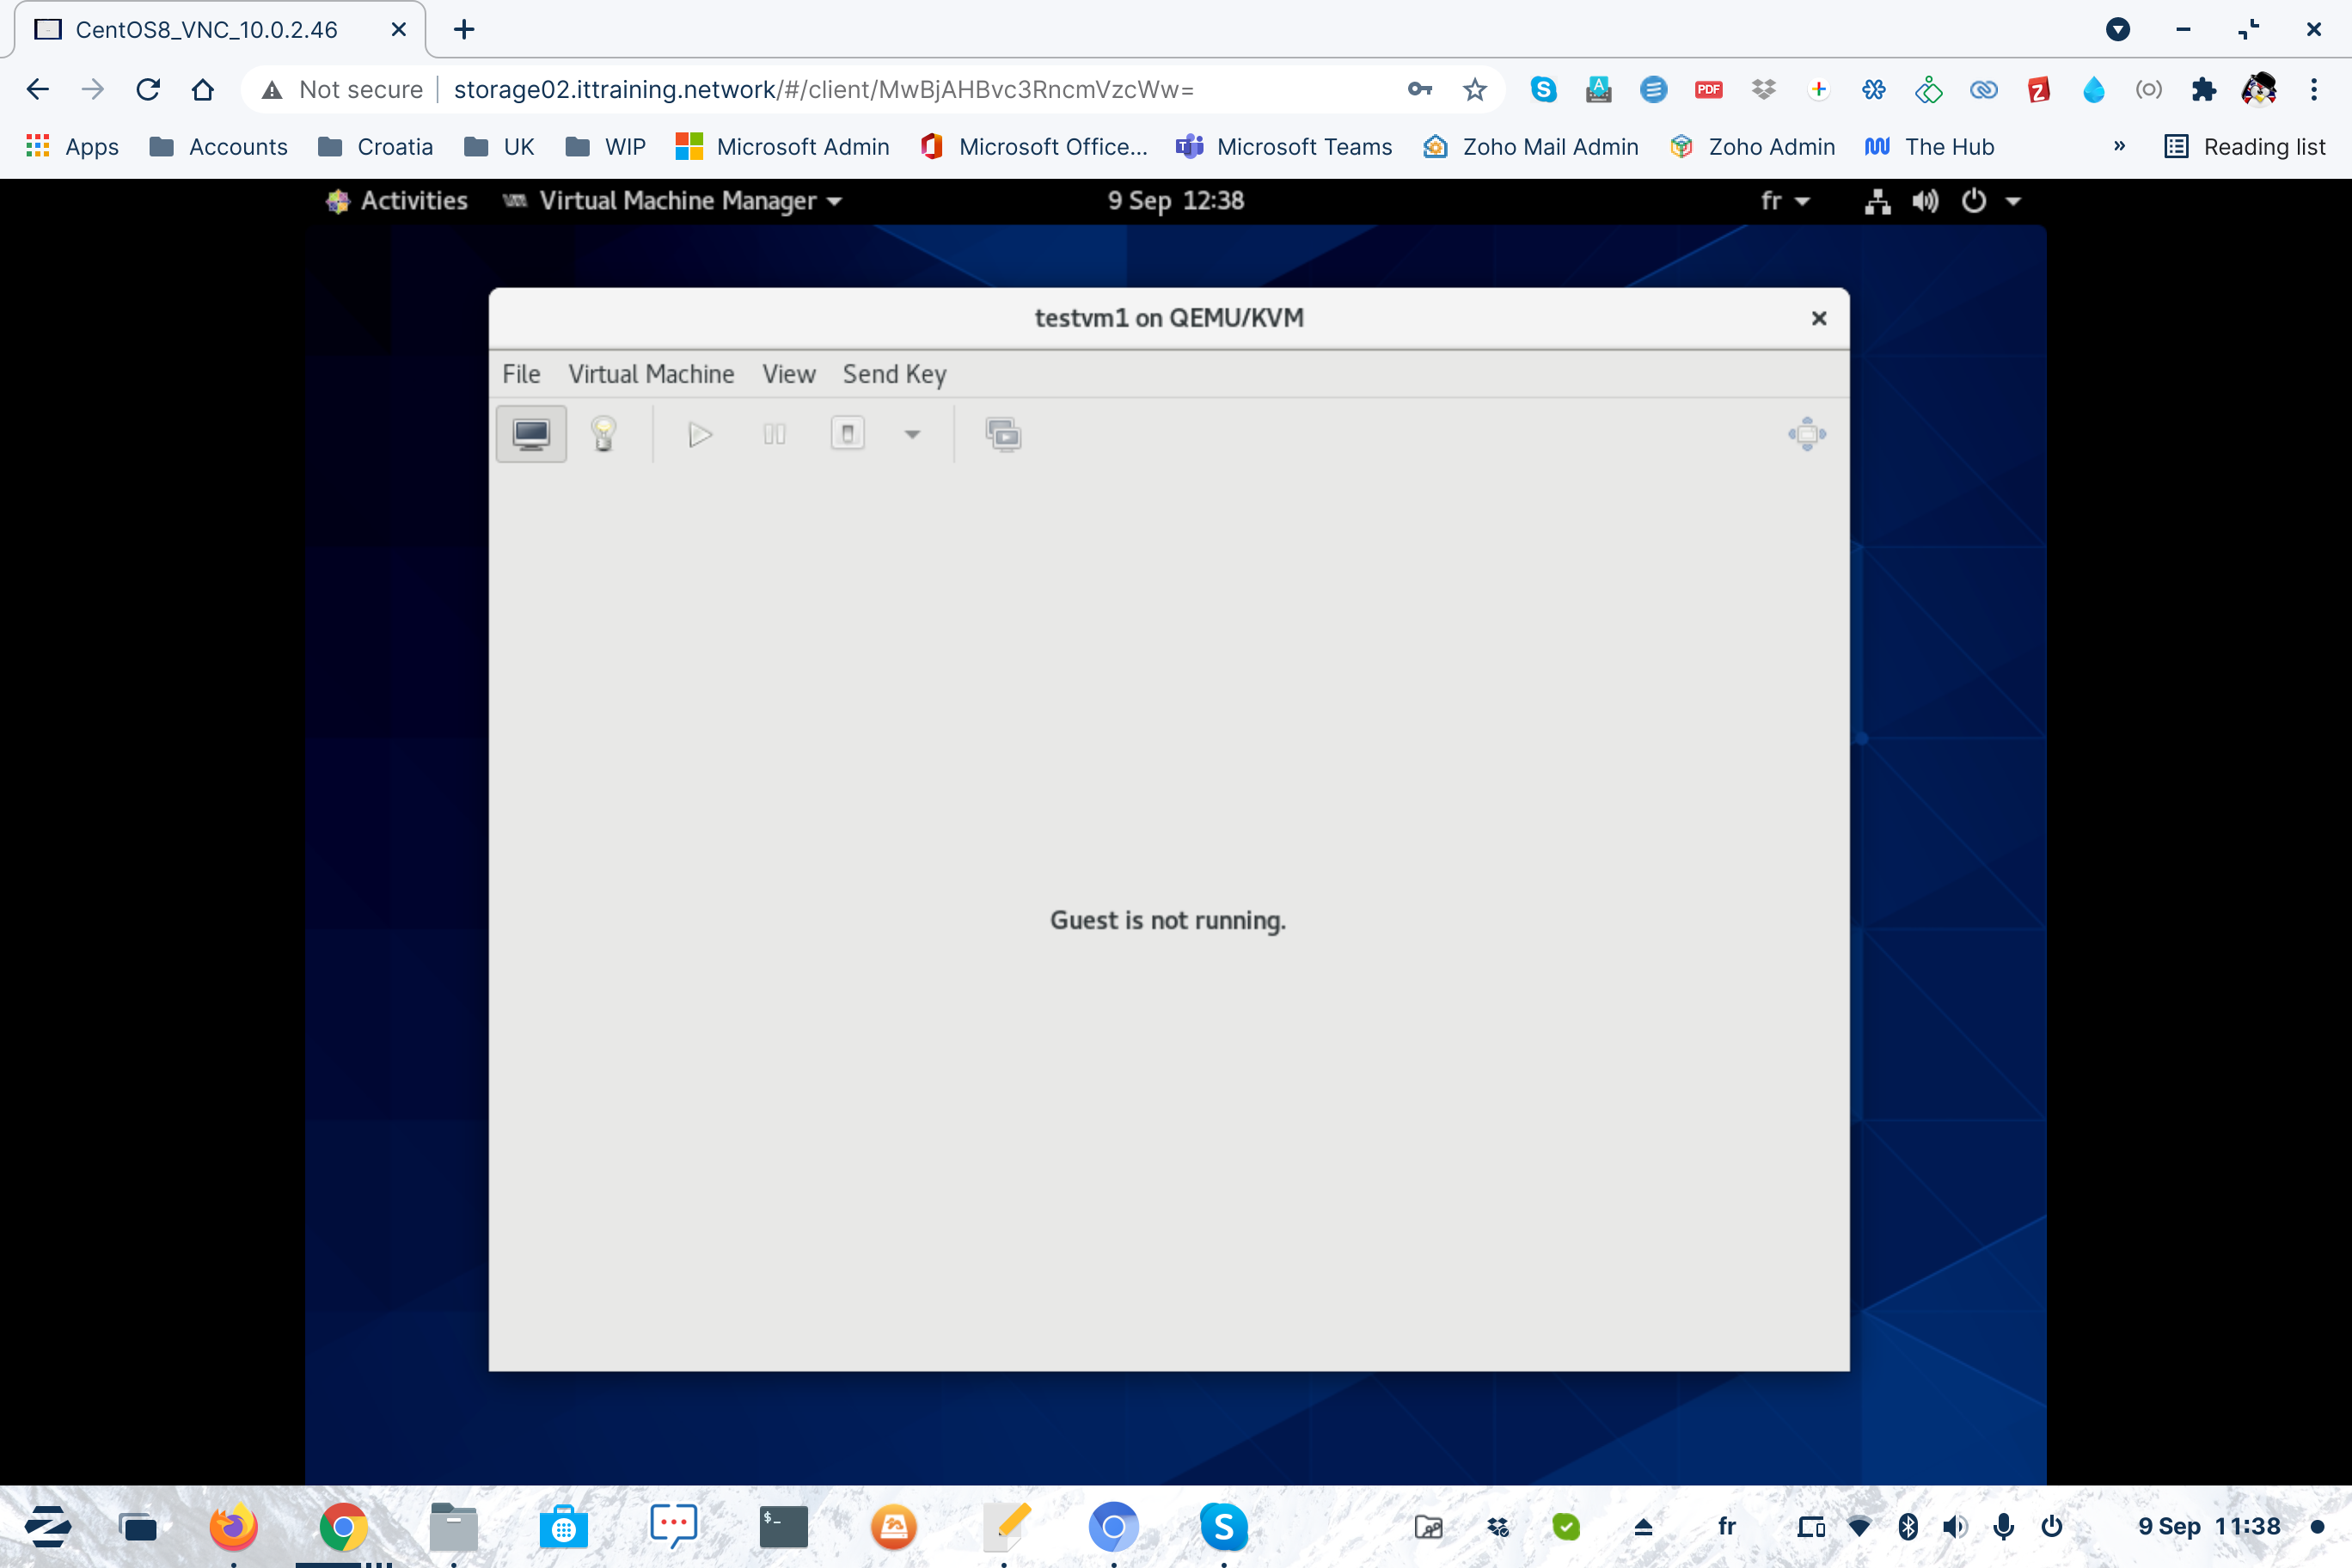This screenshot has width=2352, height=1568.
Task: Open the View menu in testvm1 window
Action: point(789,374)
